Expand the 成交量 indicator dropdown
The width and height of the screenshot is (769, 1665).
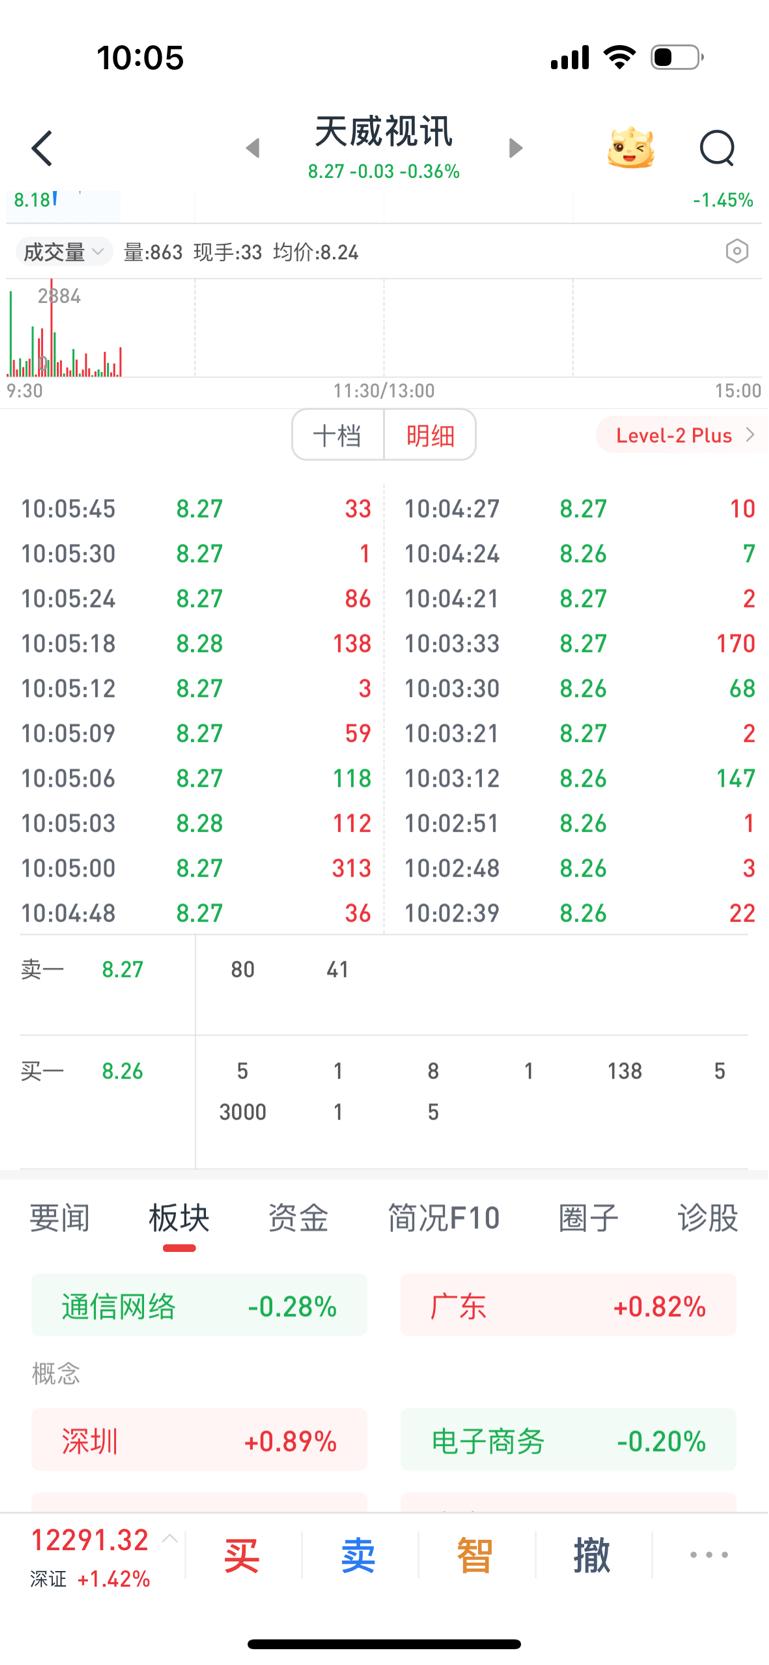point(63,252)
